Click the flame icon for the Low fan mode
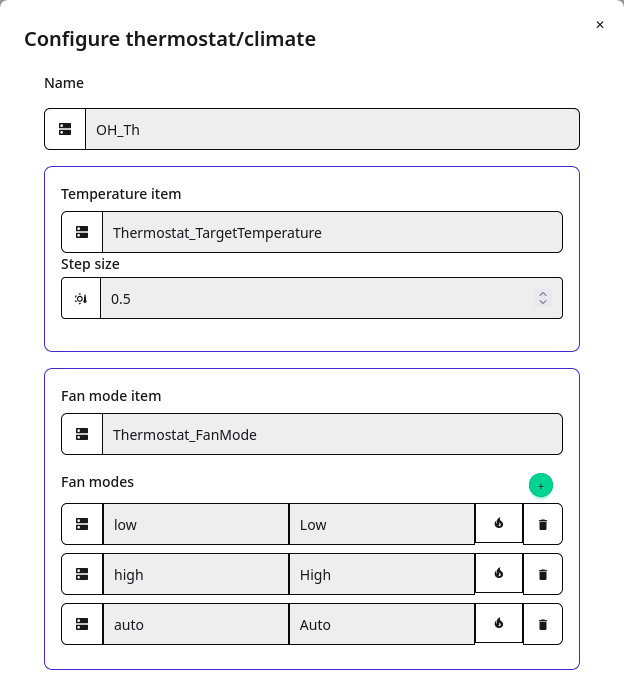624x680 pixels. point(499,523)
